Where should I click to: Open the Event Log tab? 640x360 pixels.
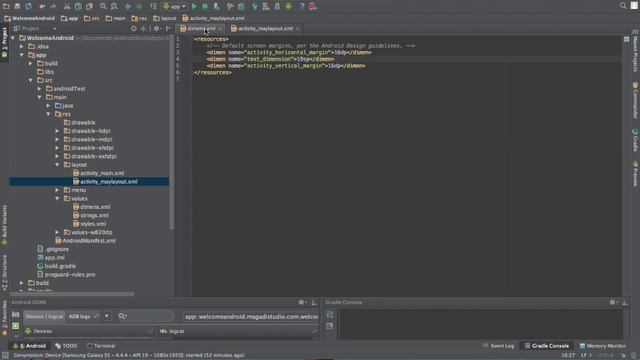tap(499, 346)
